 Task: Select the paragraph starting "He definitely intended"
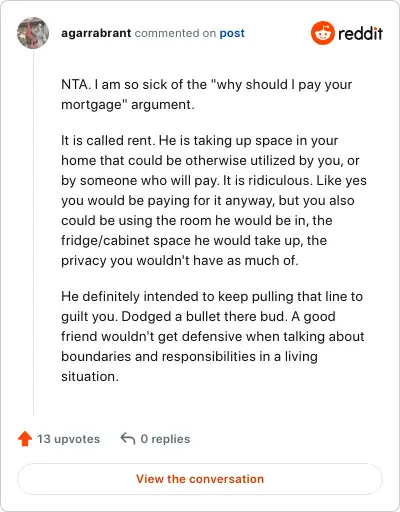click(x=213, y=336)
